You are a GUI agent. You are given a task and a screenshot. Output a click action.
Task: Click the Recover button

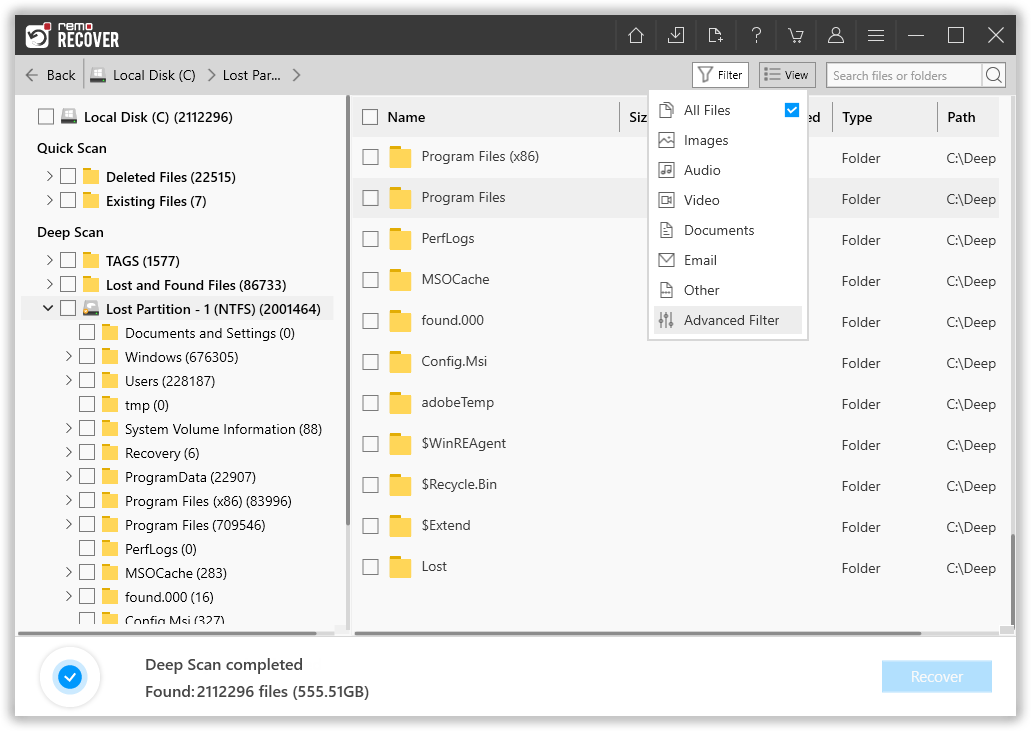pyautogui.click(x=936, y=676)
